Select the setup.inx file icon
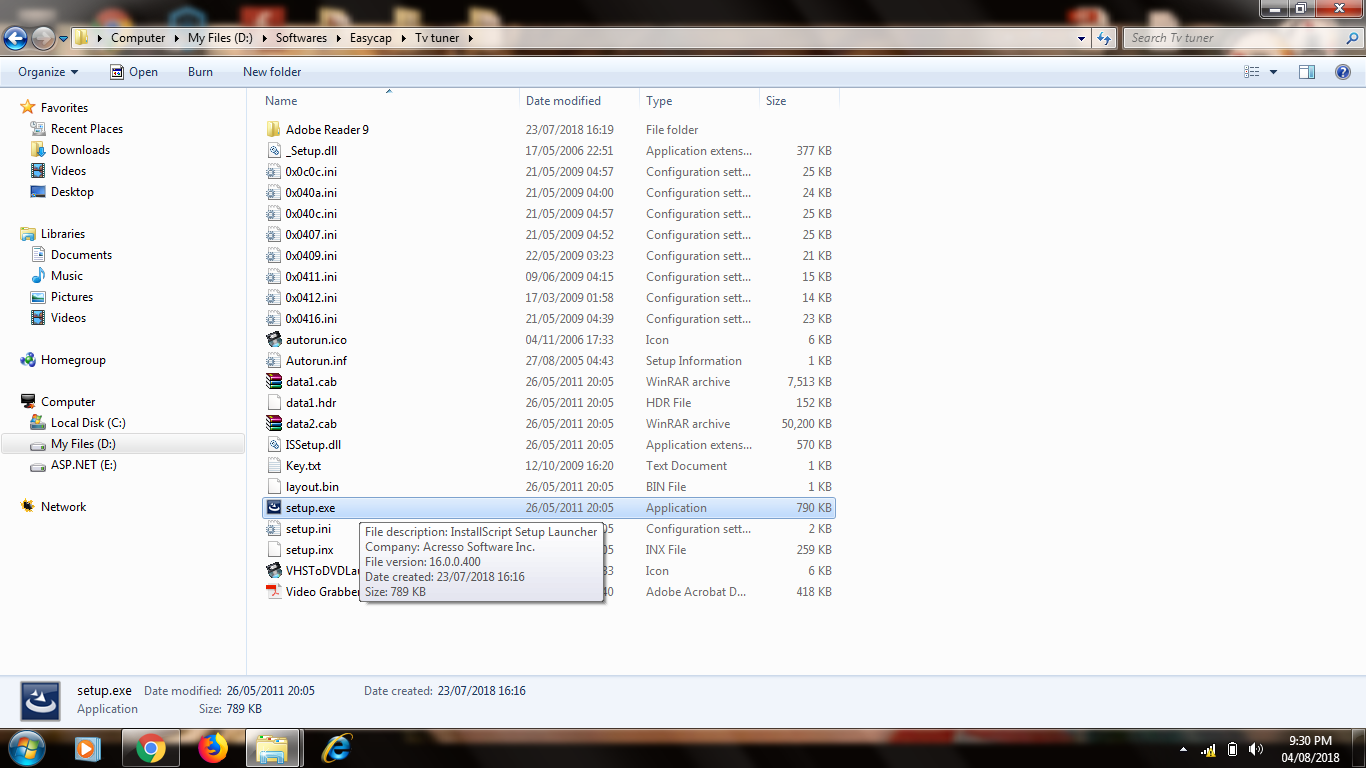This screenshot has height=768, width=1366. pos(274,550)
